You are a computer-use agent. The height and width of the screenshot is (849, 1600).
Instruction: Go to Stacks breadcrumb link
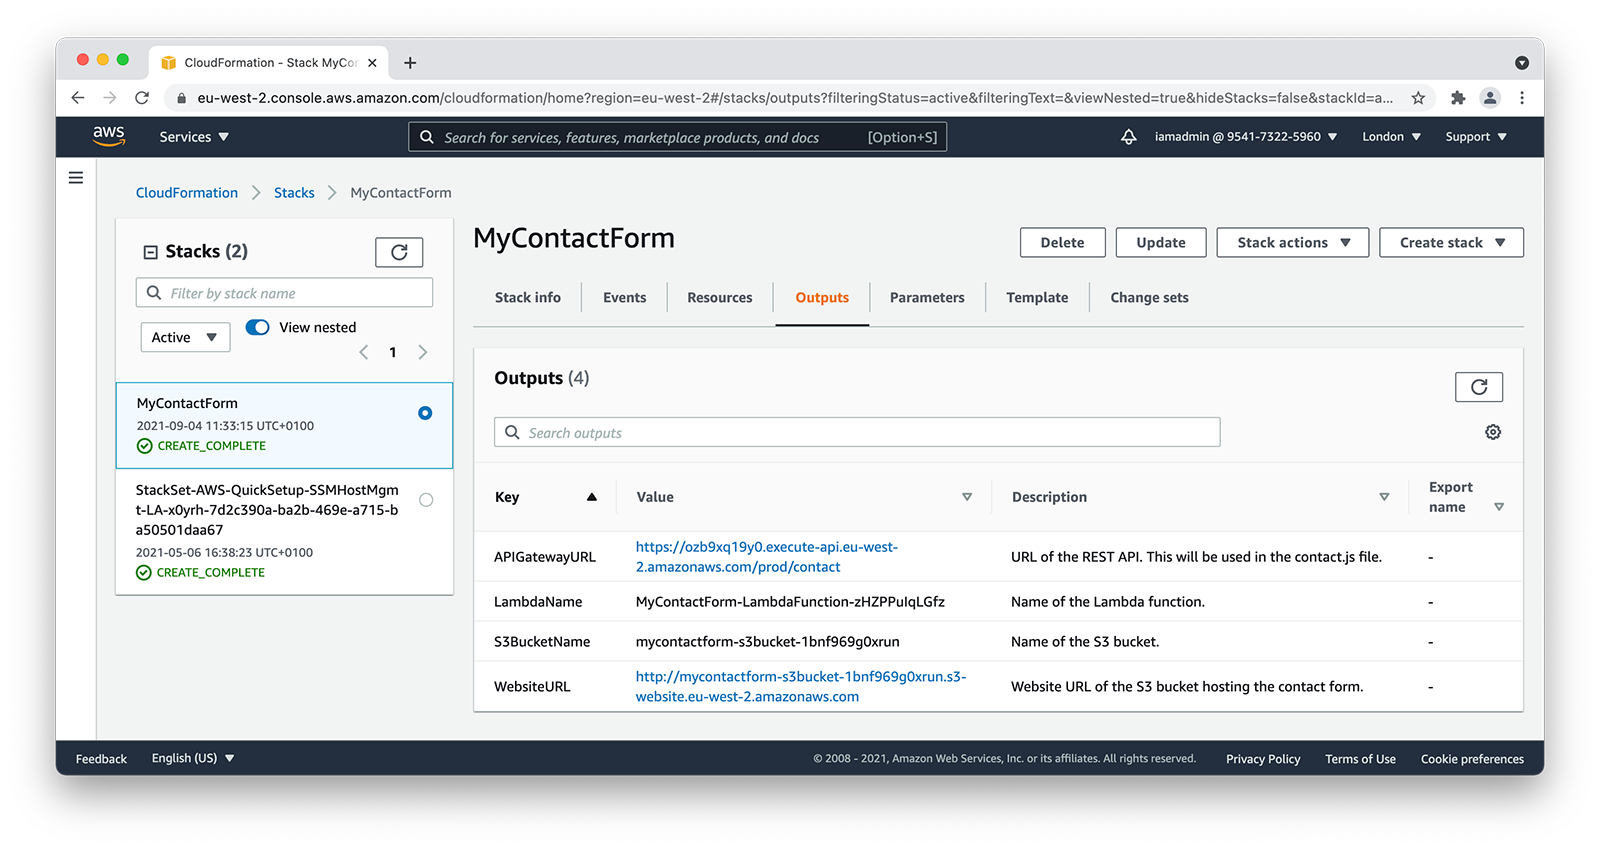(294, 192)
